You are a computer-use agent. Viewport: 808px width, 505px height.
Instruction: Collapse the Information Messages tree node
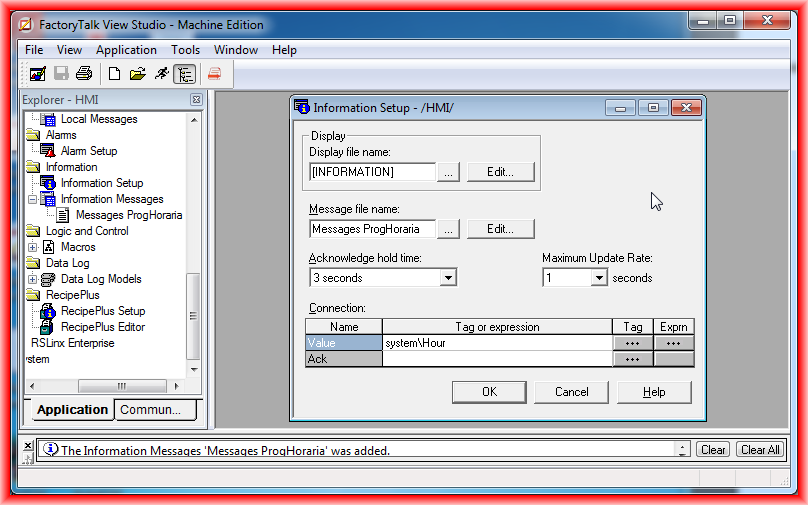tap(33, 199)
